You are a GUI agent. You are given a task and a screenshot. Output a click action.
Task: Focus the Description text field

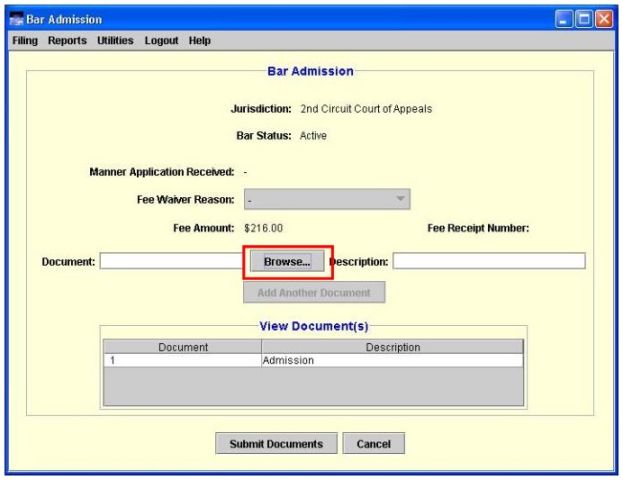pyautogui.click(x=489, y=261)
